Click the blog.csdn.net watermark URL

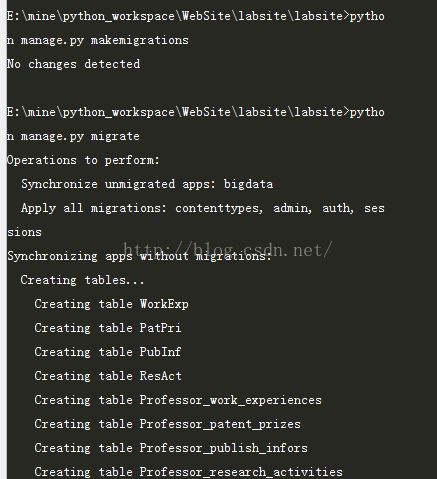228,250
